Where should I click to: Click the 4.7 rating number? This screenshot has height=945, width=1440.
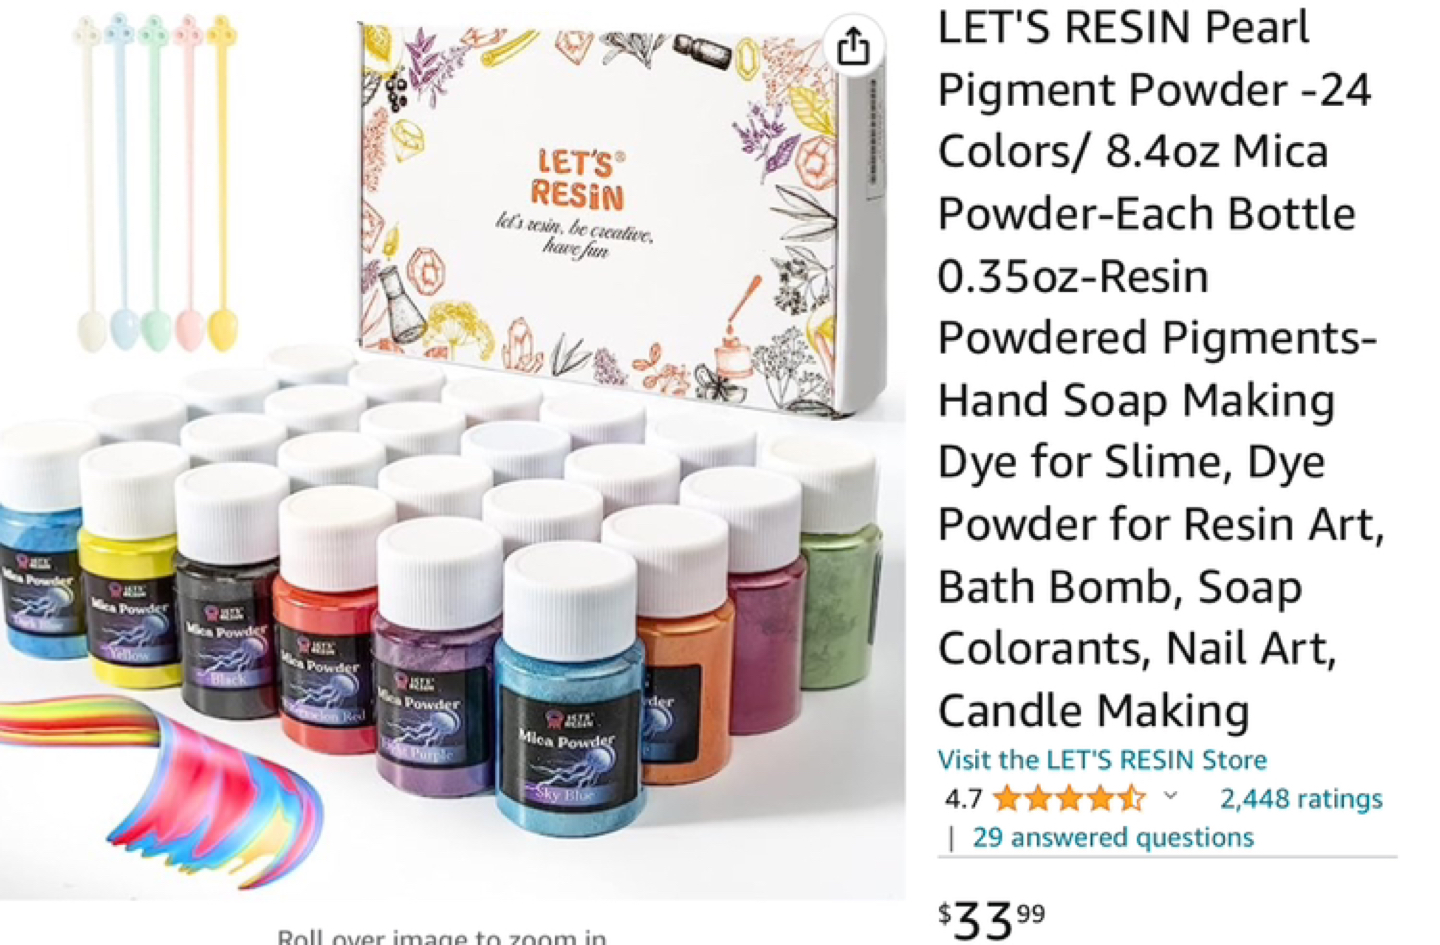(963, 799)
